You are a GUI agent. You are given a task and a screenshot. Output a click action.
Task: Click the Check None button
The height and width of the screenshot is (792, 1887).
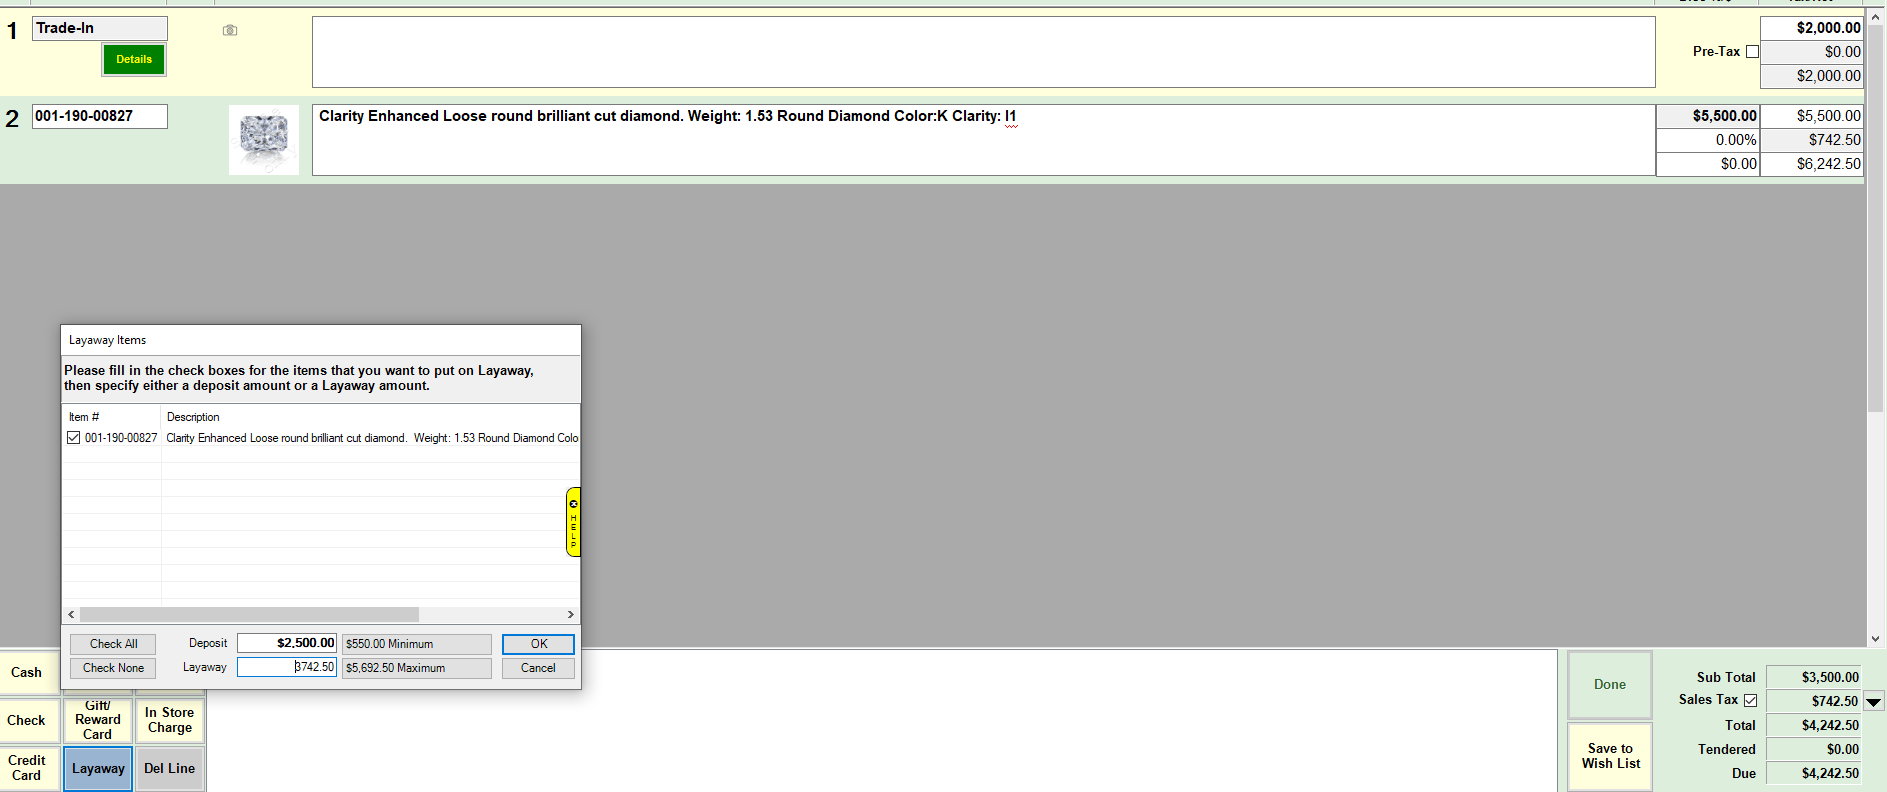(x=113, y=668)
